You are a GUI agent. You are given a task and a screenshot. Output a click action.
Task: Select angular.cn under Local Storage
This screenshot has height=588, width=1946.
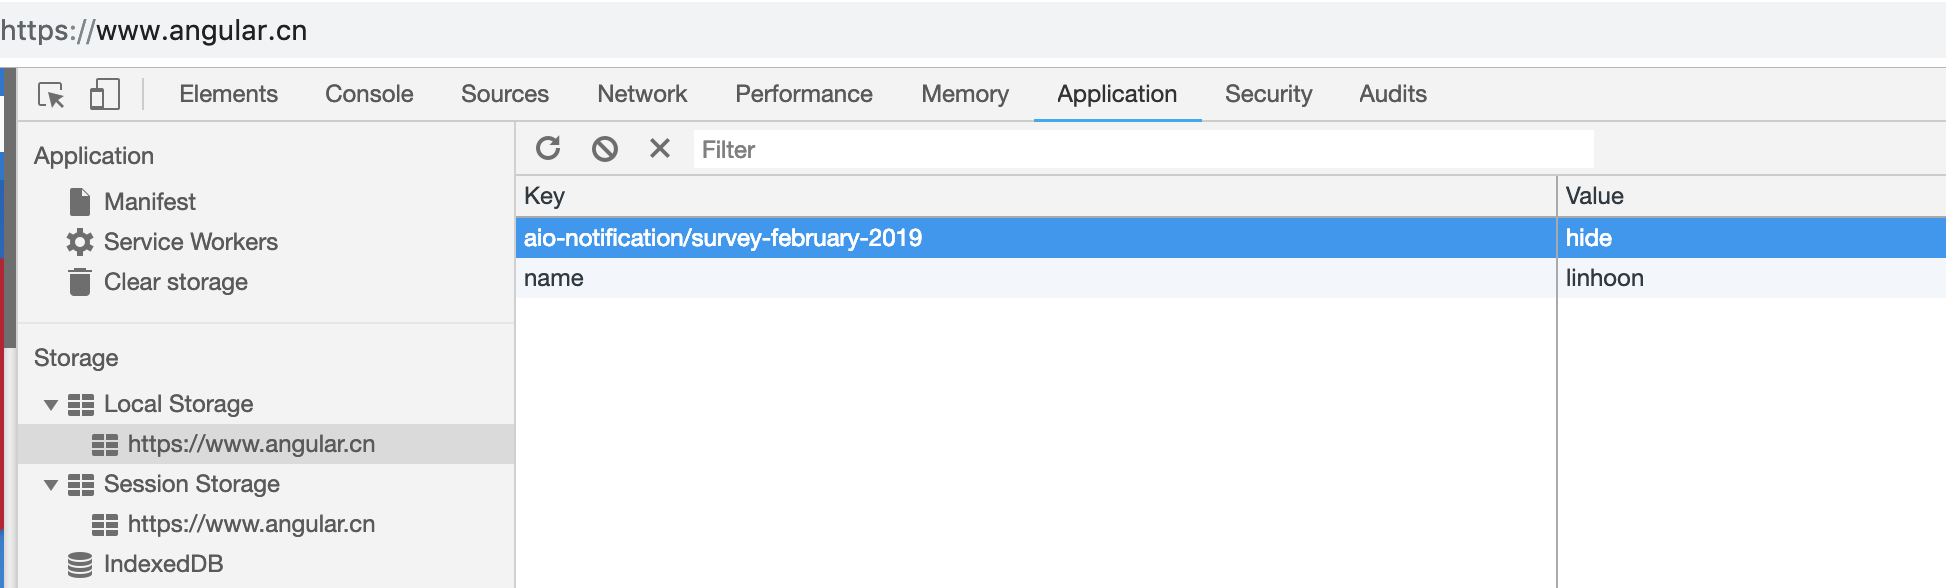point(250,444)
